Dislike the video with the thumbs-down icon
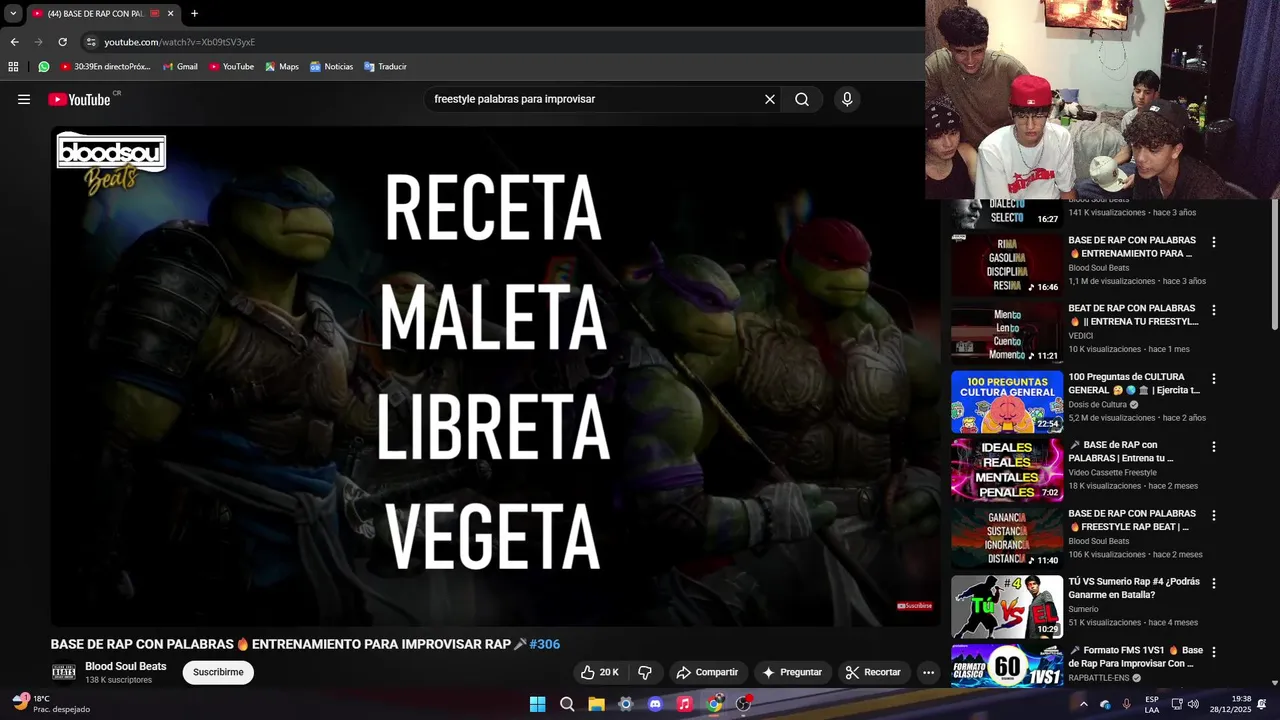 tap(645, 672)
